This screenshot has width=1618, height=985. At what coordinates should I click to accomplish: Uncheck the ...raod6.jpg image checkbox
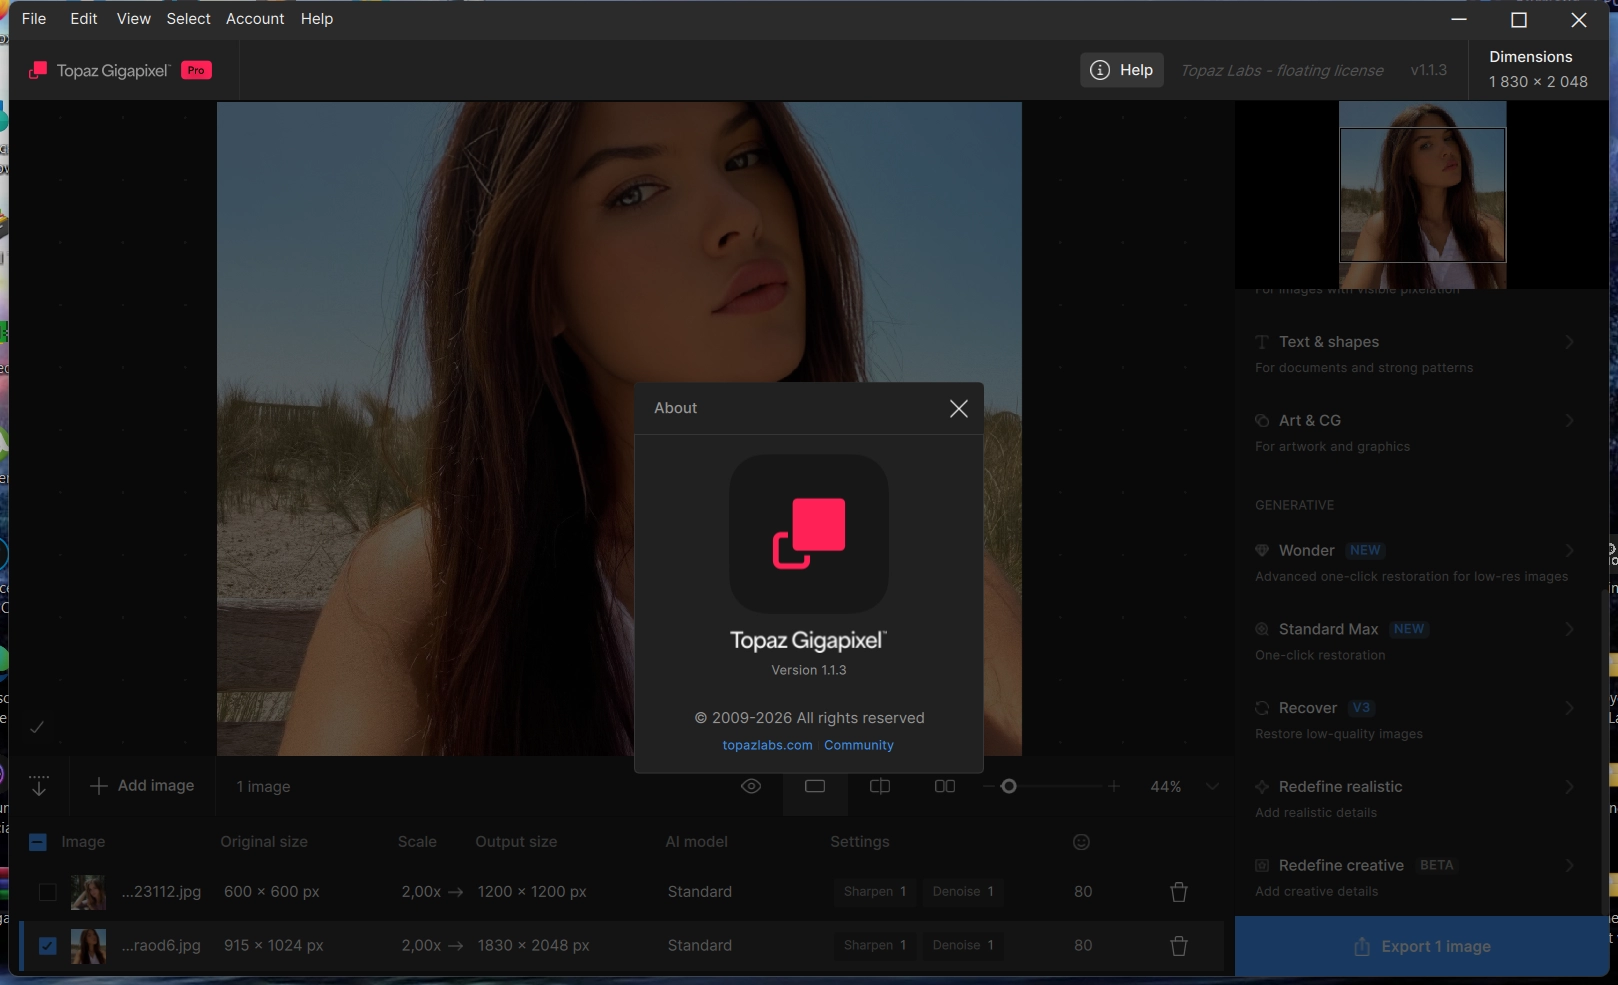coord(47,946)
